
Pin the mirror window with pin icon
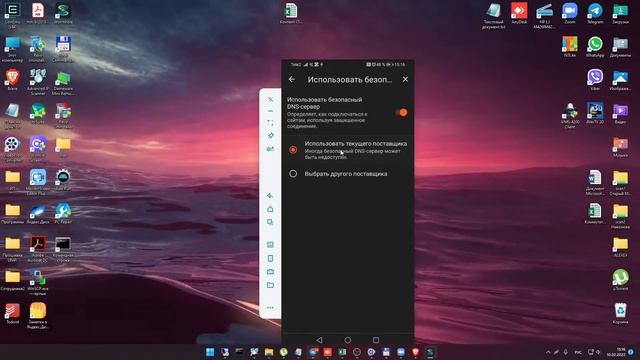[270, 135]
